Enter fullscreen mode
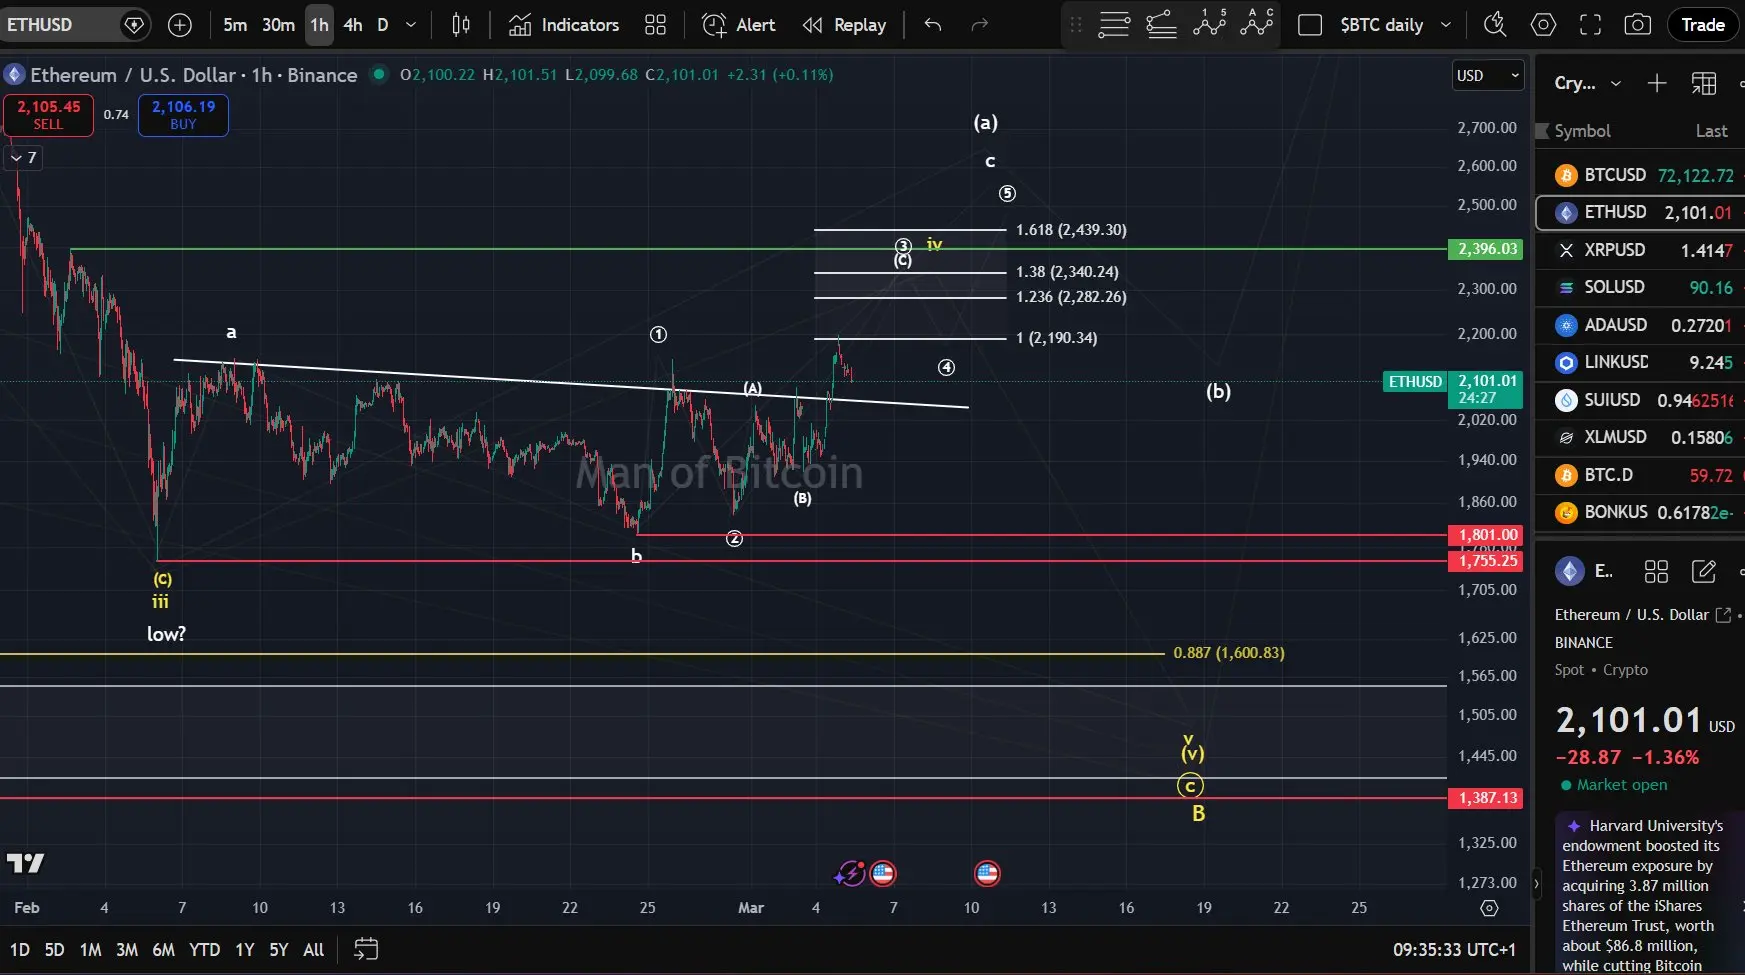The height and width of the screenshot is (975, 1745). [1590, 25]
